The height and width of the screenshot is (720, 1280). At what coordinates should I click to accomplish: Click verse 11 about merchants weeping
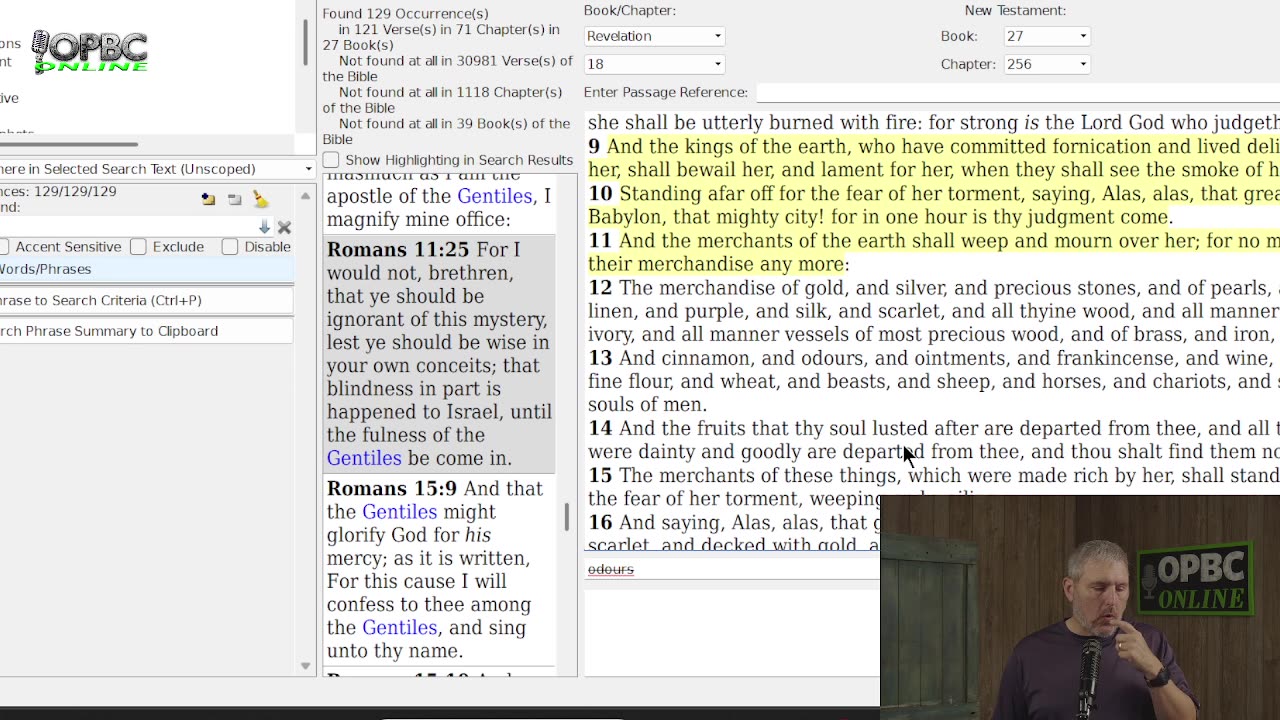click(x=934, y=252)
